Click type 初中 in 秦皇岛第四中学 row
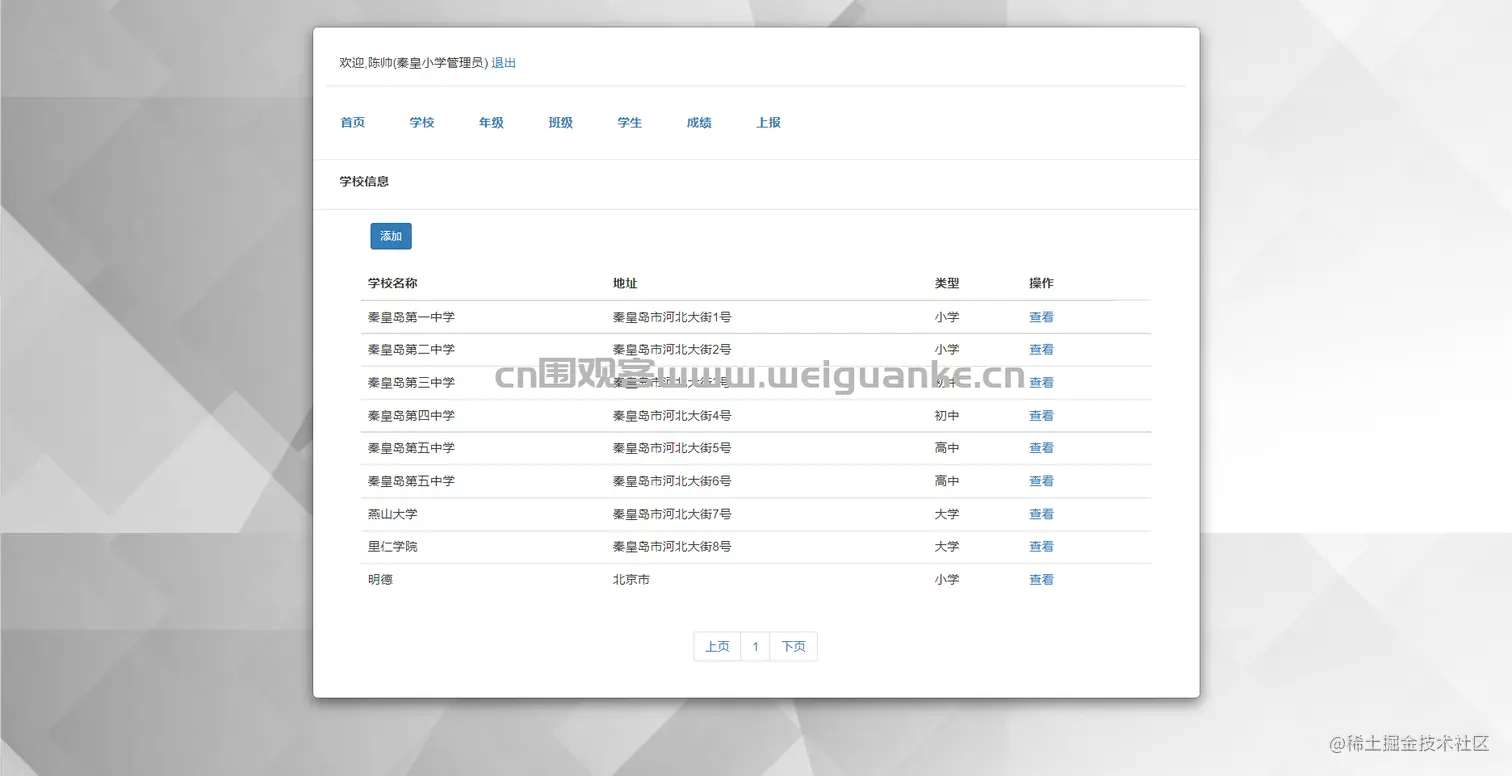The width and height of the screenshot is (1512, 776). pos(947,416)
